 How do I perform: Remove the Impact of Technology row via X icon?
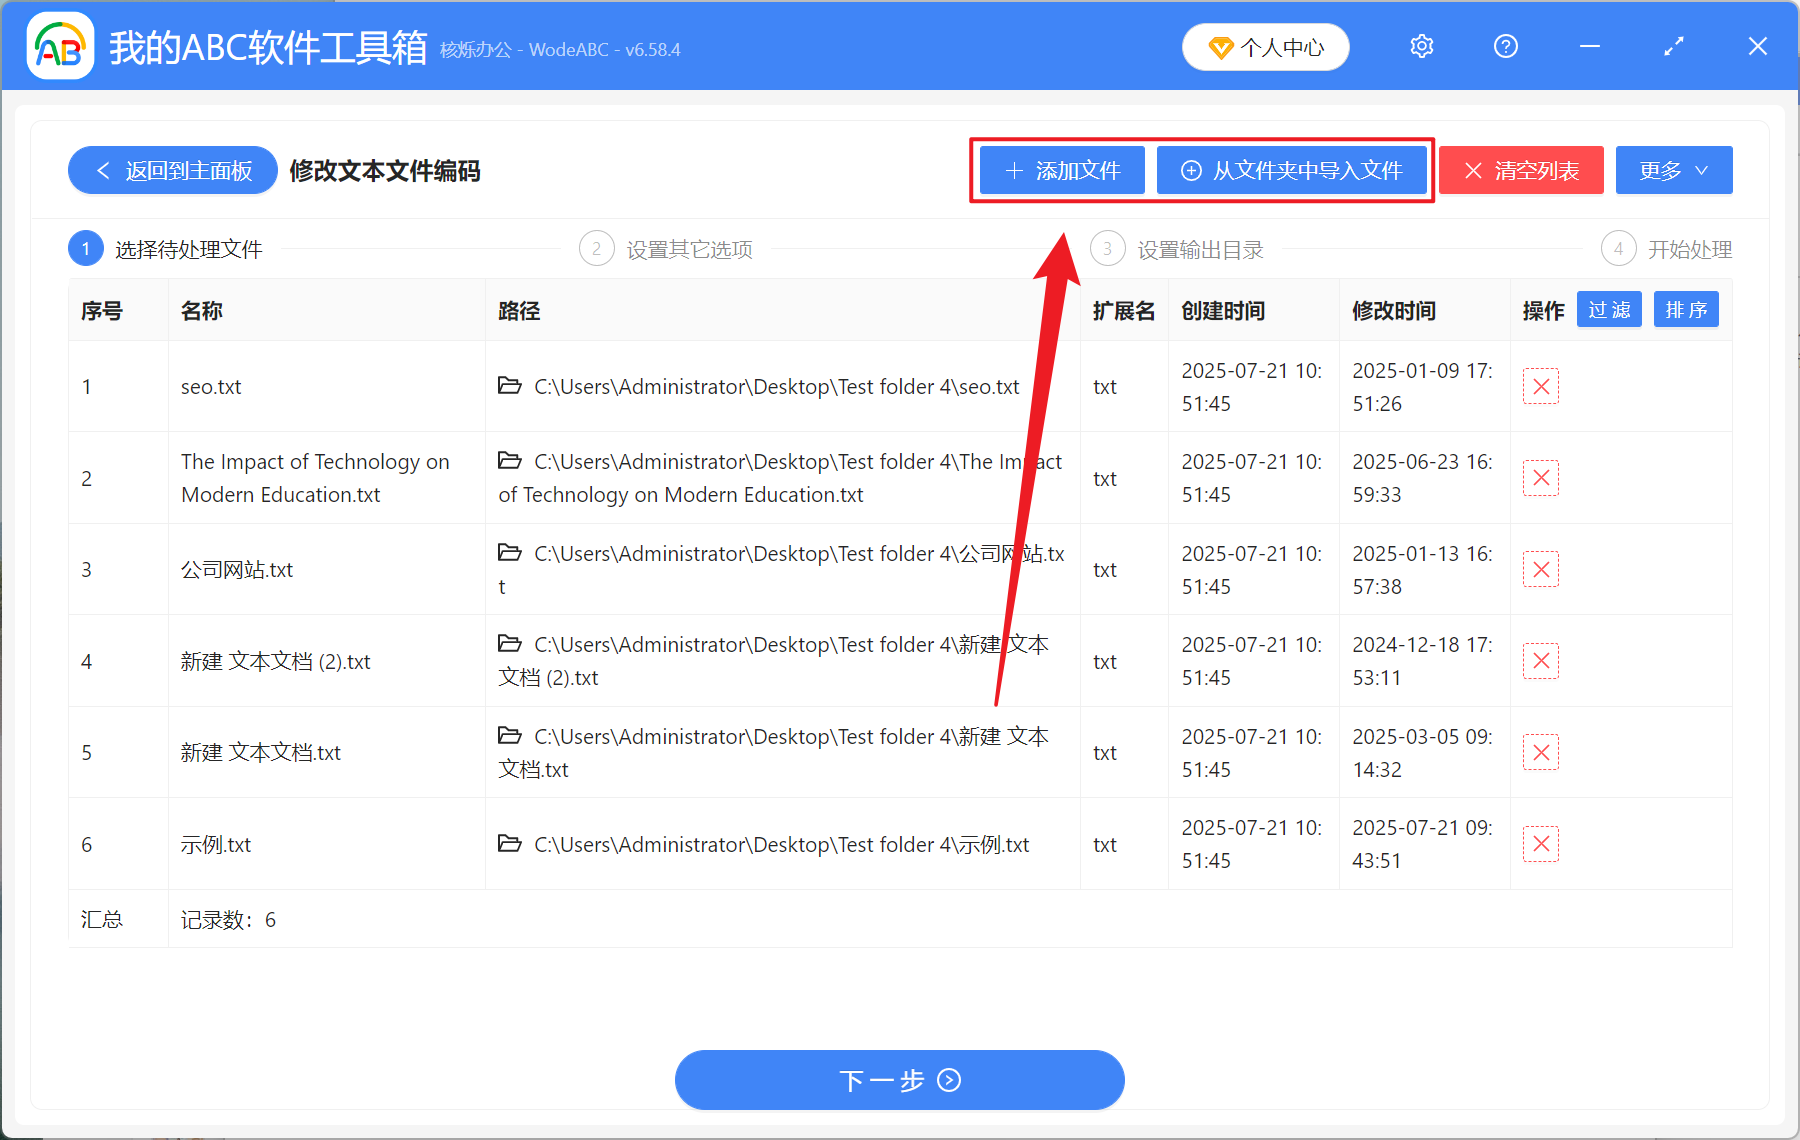(1541, 478)
